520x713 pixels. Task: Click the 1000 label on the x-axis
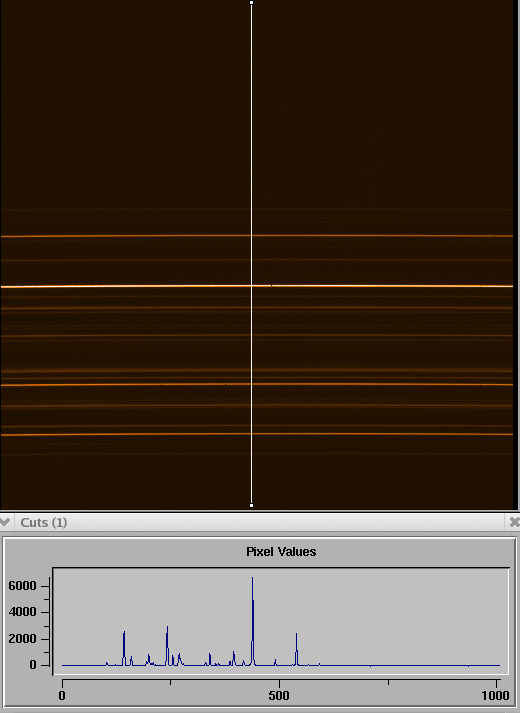(495, 695)
